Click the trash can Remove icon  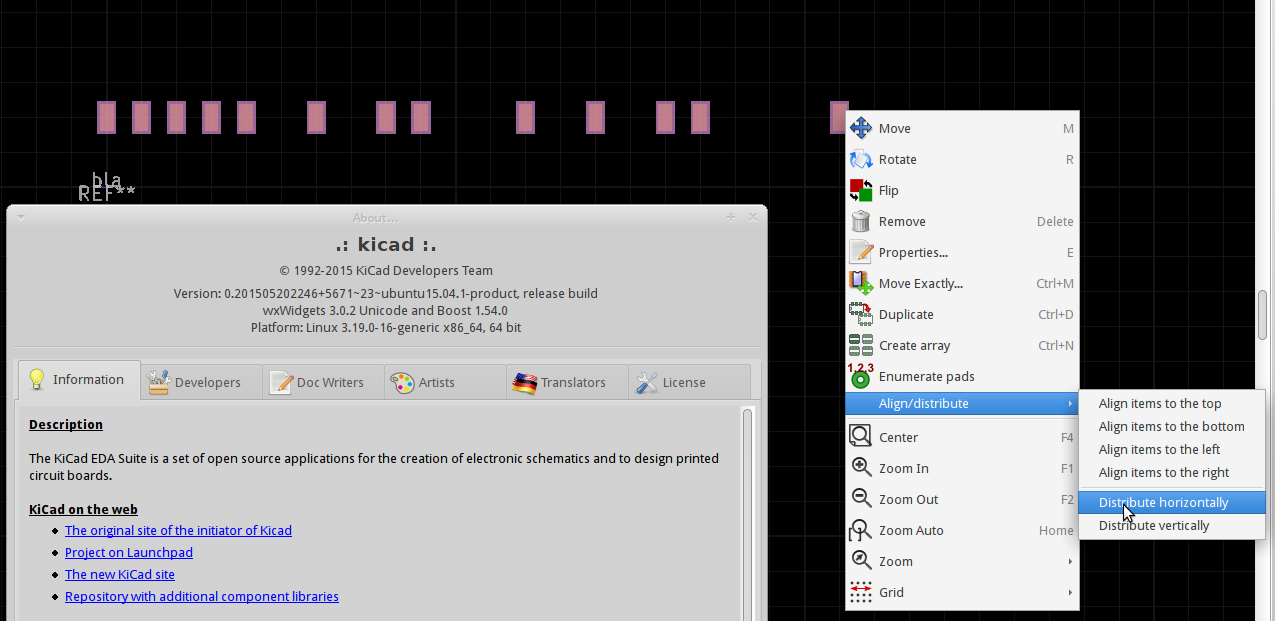tap(860, 221)
